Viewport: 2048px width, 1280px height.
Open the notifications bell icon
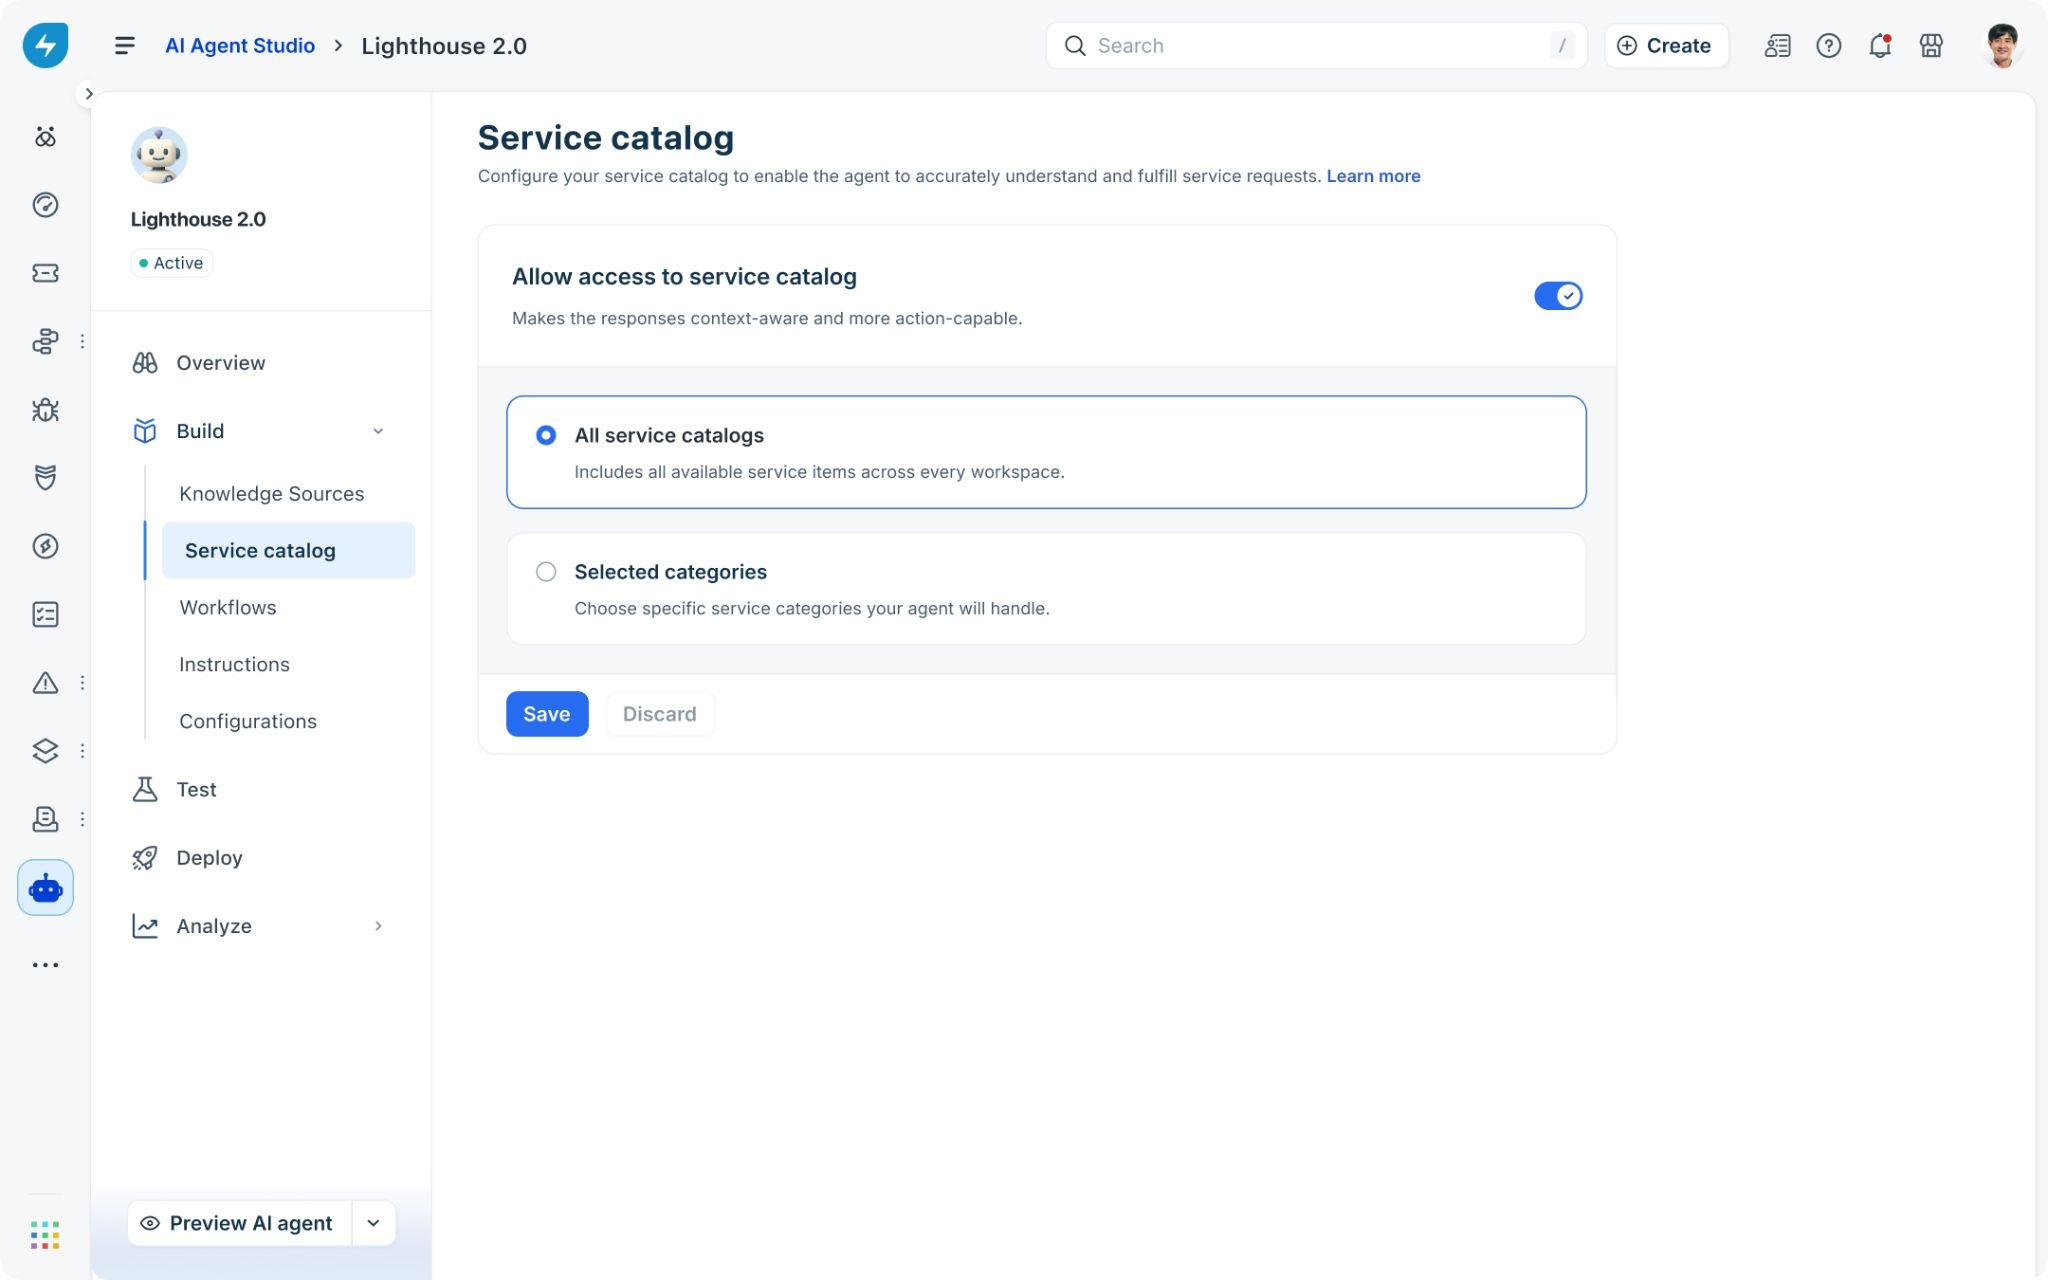(x=1880, y=46)
